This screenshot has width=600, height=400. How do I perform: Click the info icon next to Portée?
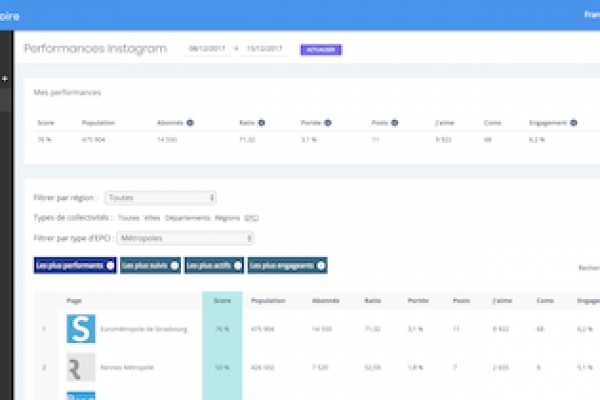click(x=328, y=123)
